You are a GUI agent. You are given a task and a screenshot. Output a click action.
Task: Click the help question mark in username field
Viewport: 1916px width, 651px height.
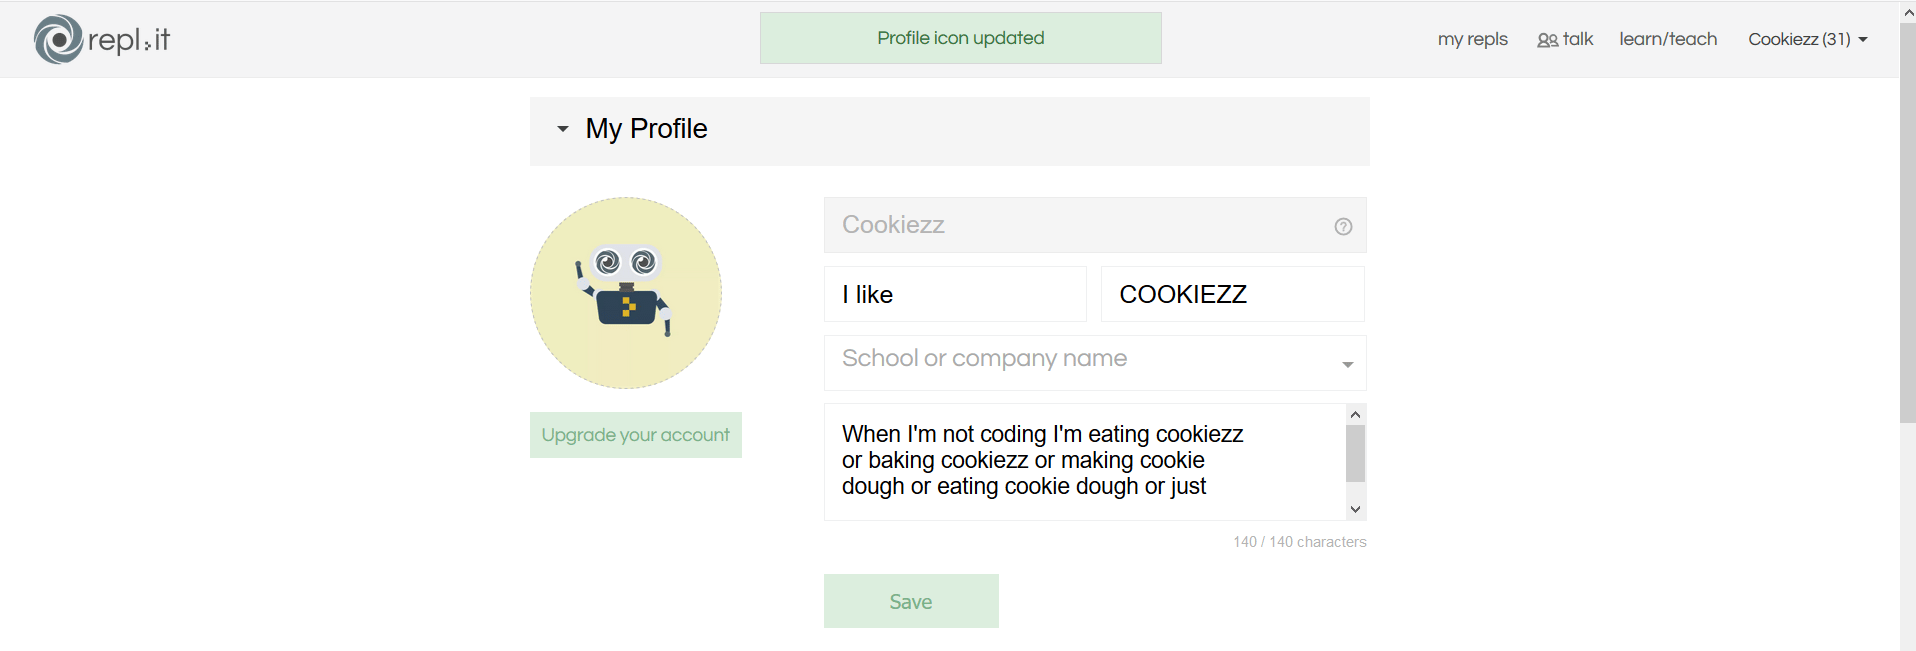1343,226
